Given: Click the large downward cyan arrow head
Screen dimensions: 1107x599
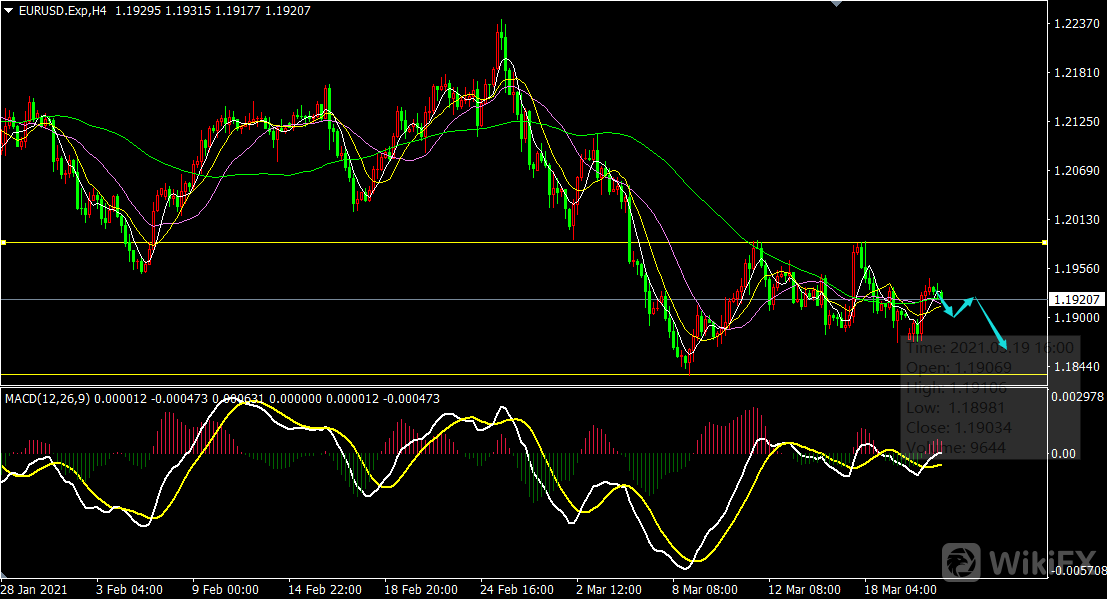Looking at the screenshot, I should coord(1004,346).
